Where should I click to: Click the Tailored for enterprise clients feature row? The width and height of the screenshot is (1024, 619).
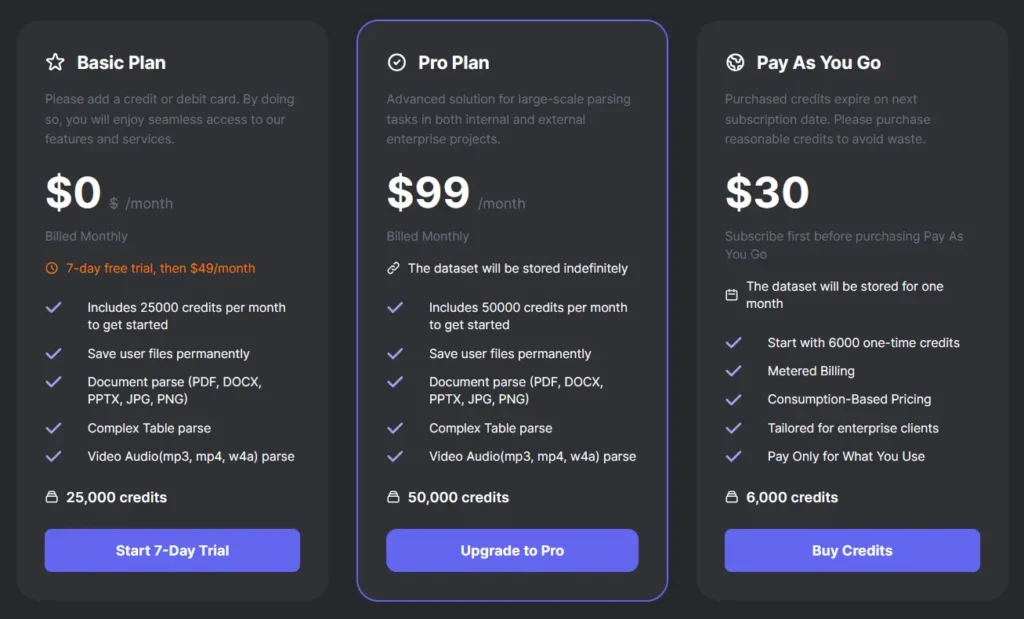[x=852, y=428]
